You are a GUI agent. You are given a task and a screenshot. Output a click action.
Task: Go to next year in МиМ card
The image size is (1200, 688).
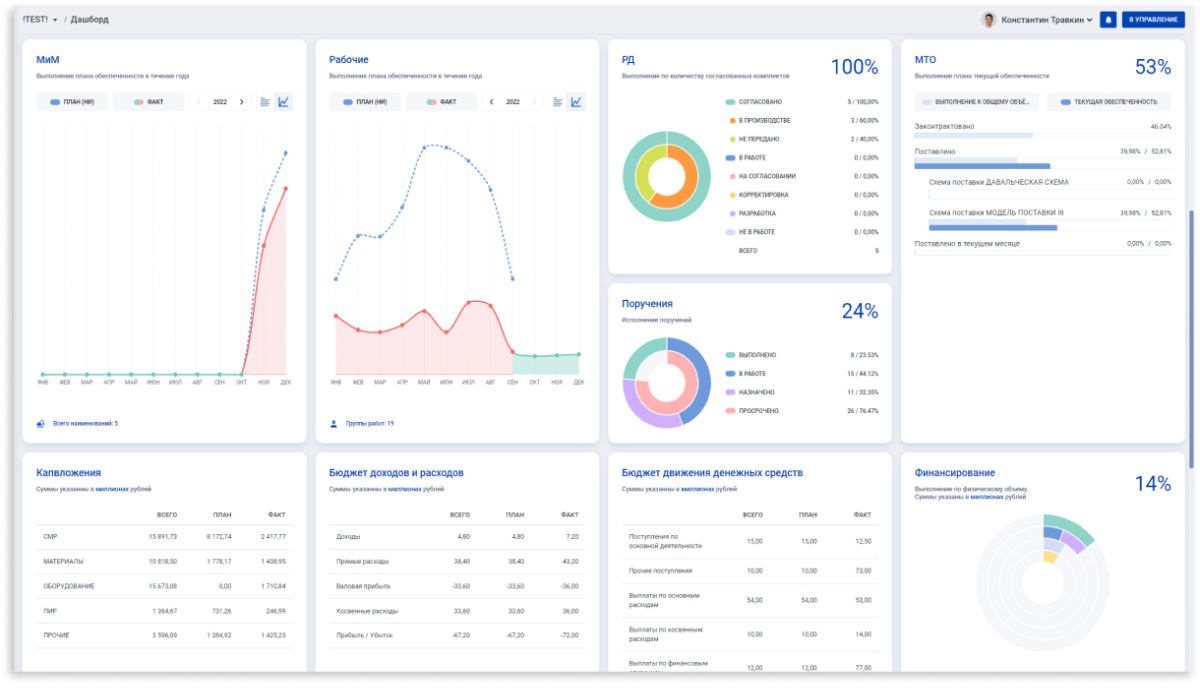241,102
